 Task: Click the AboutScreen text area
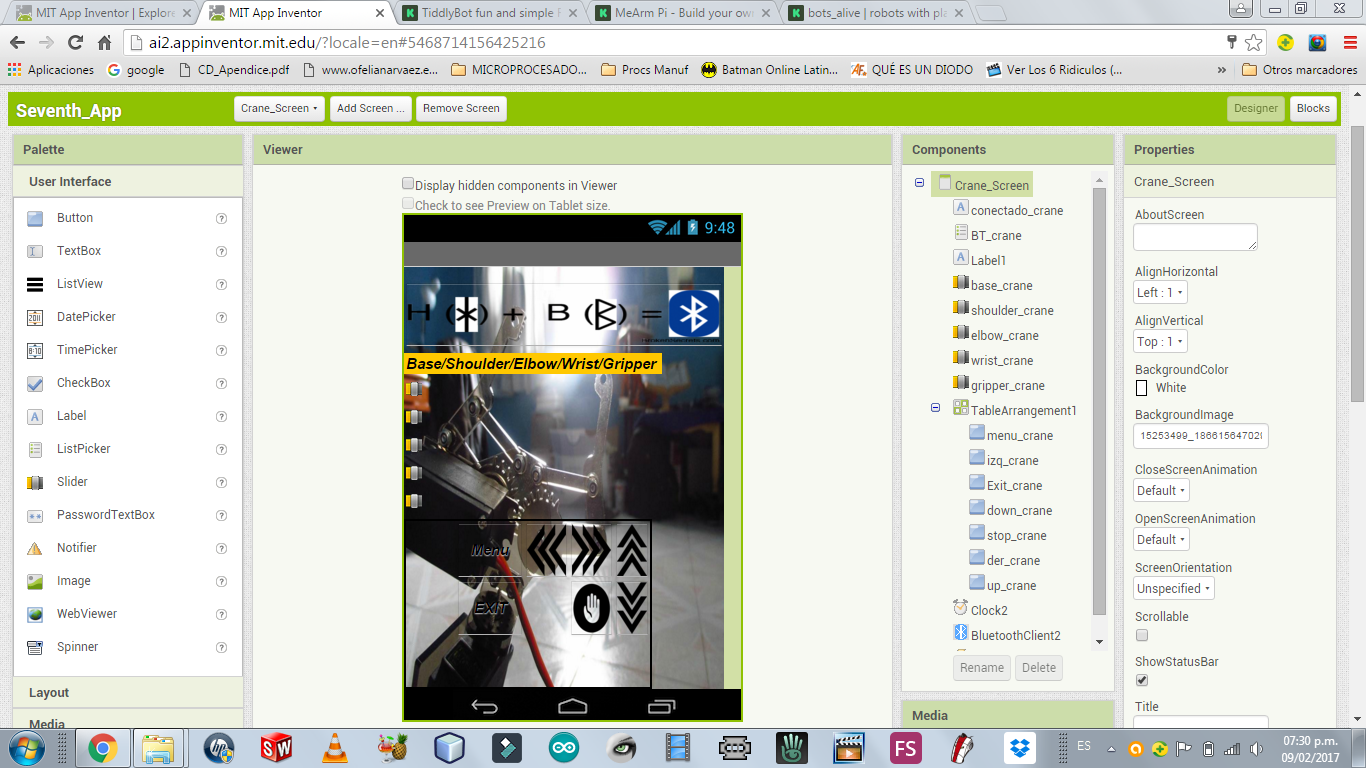pos(1195,237)
